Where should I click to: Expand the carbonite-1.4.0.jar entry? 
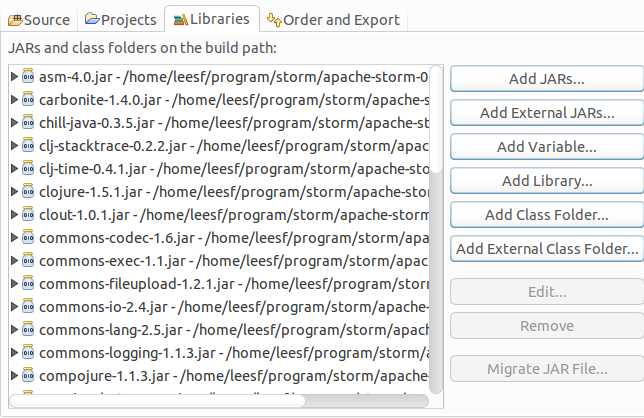click(x=14, y=99)
